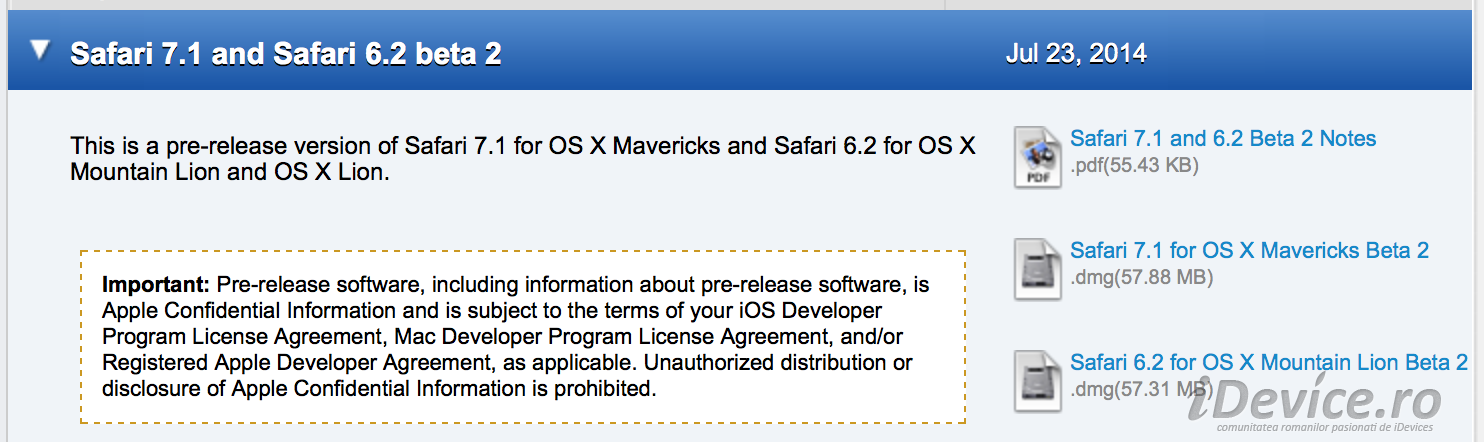Click empty area of the blue header bar
Screen dimensions: 1484x442
tap(750, 53)
